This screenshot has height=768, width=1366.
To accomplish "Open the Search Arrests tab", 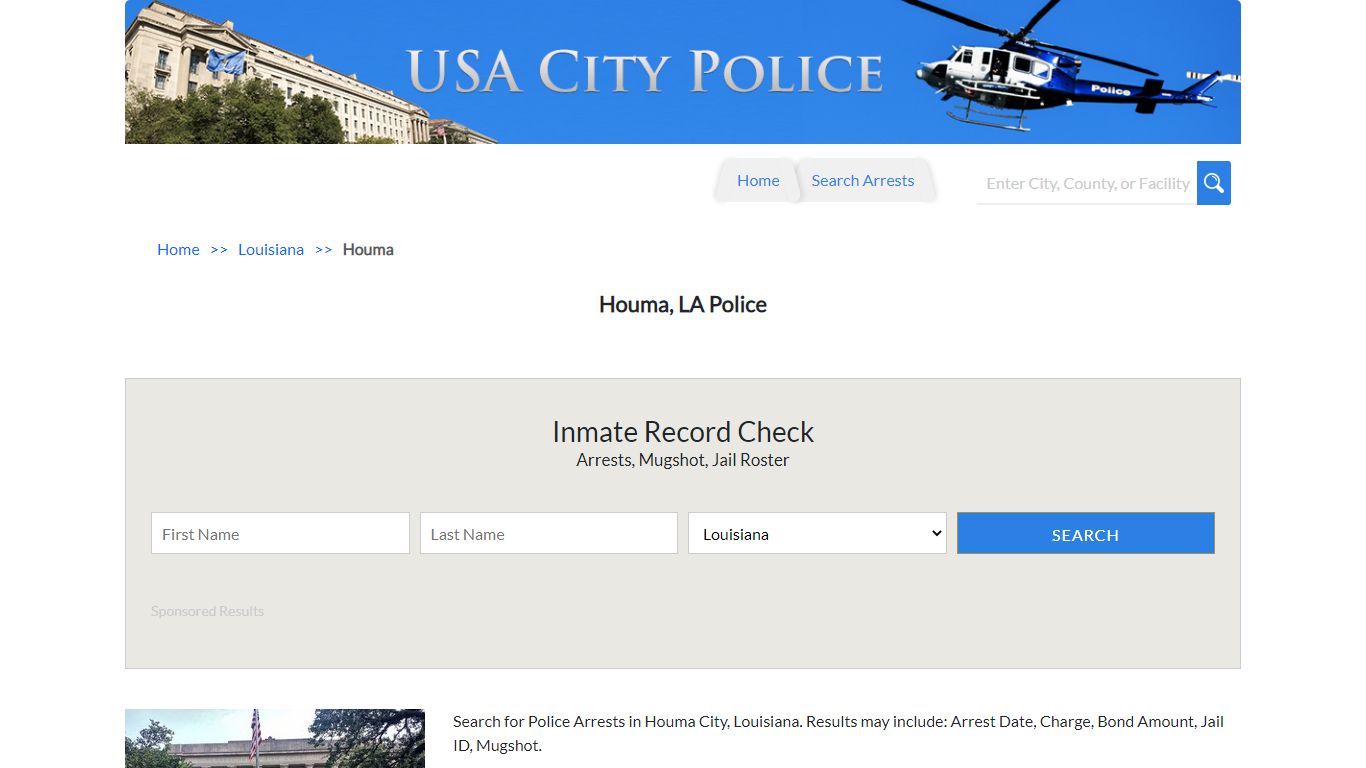I will pos(863,181).
